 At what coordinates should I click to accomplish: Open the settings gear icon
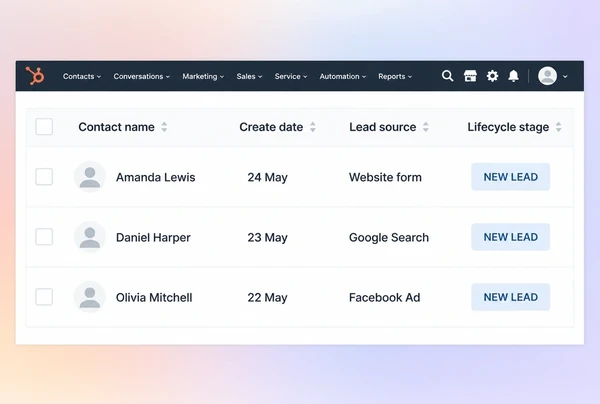pos(492,76)
